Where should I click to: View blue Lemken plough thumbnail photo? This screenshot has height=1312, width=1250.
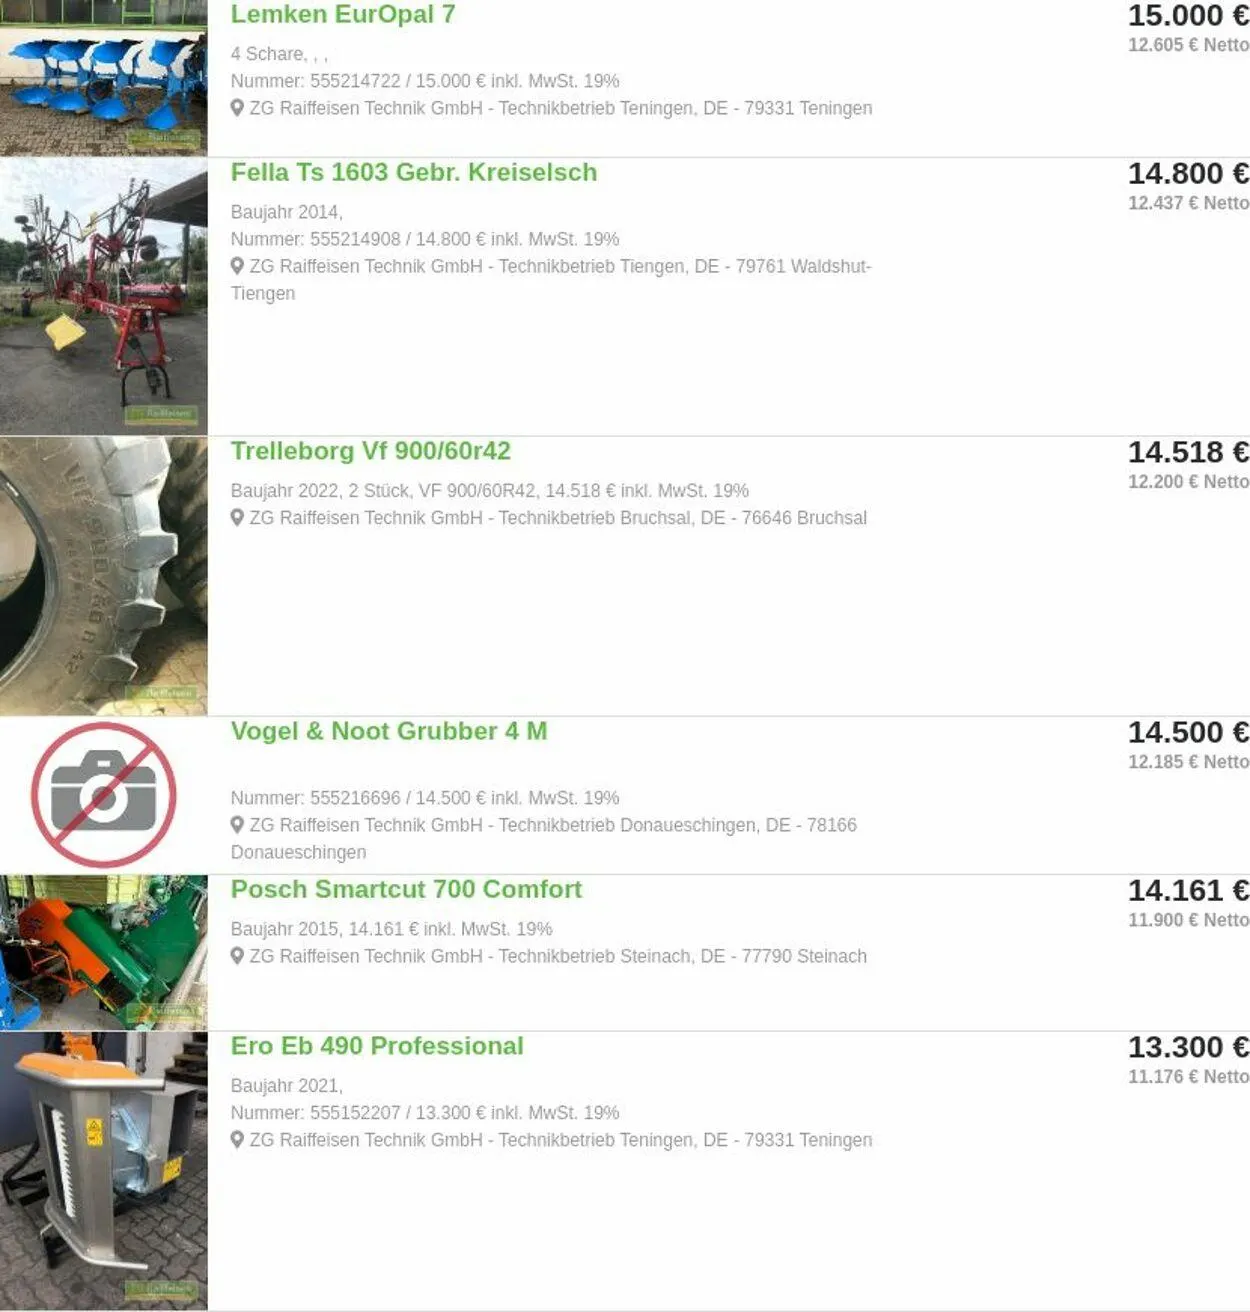click(x=104, y=78)
